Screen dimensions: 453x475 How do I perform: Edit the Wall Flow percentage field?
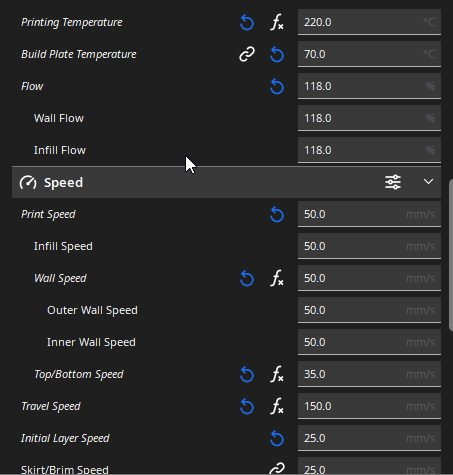click(369, 118)
